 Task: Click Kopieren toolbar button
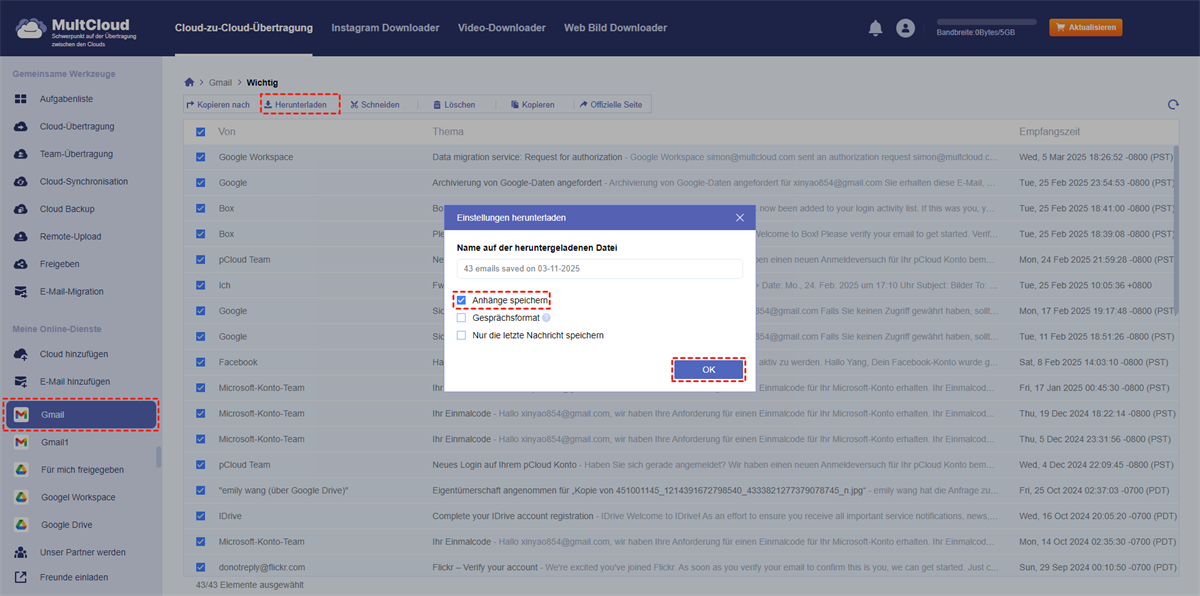[x=532, y=105]
